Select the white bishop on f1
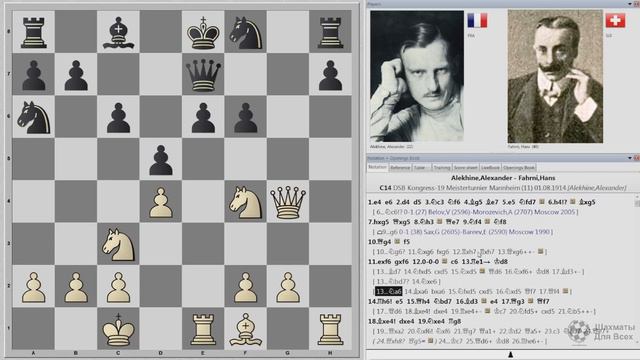Screen dimensions: 640x360 [x=245, y=329]
